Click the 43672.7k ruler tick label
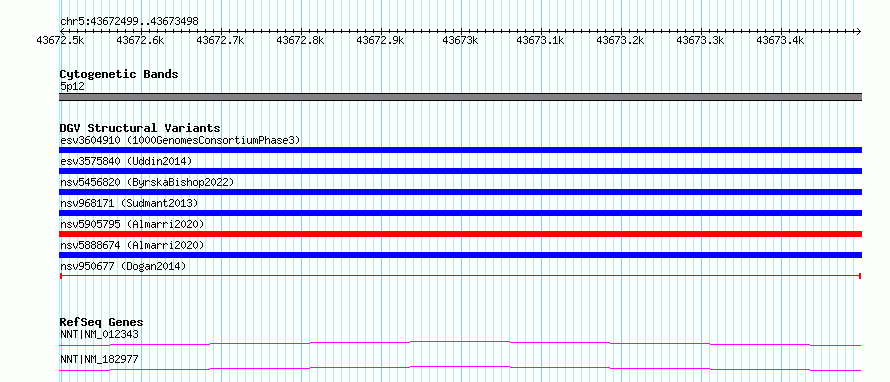The image size is (890, 382). (220, 40)
